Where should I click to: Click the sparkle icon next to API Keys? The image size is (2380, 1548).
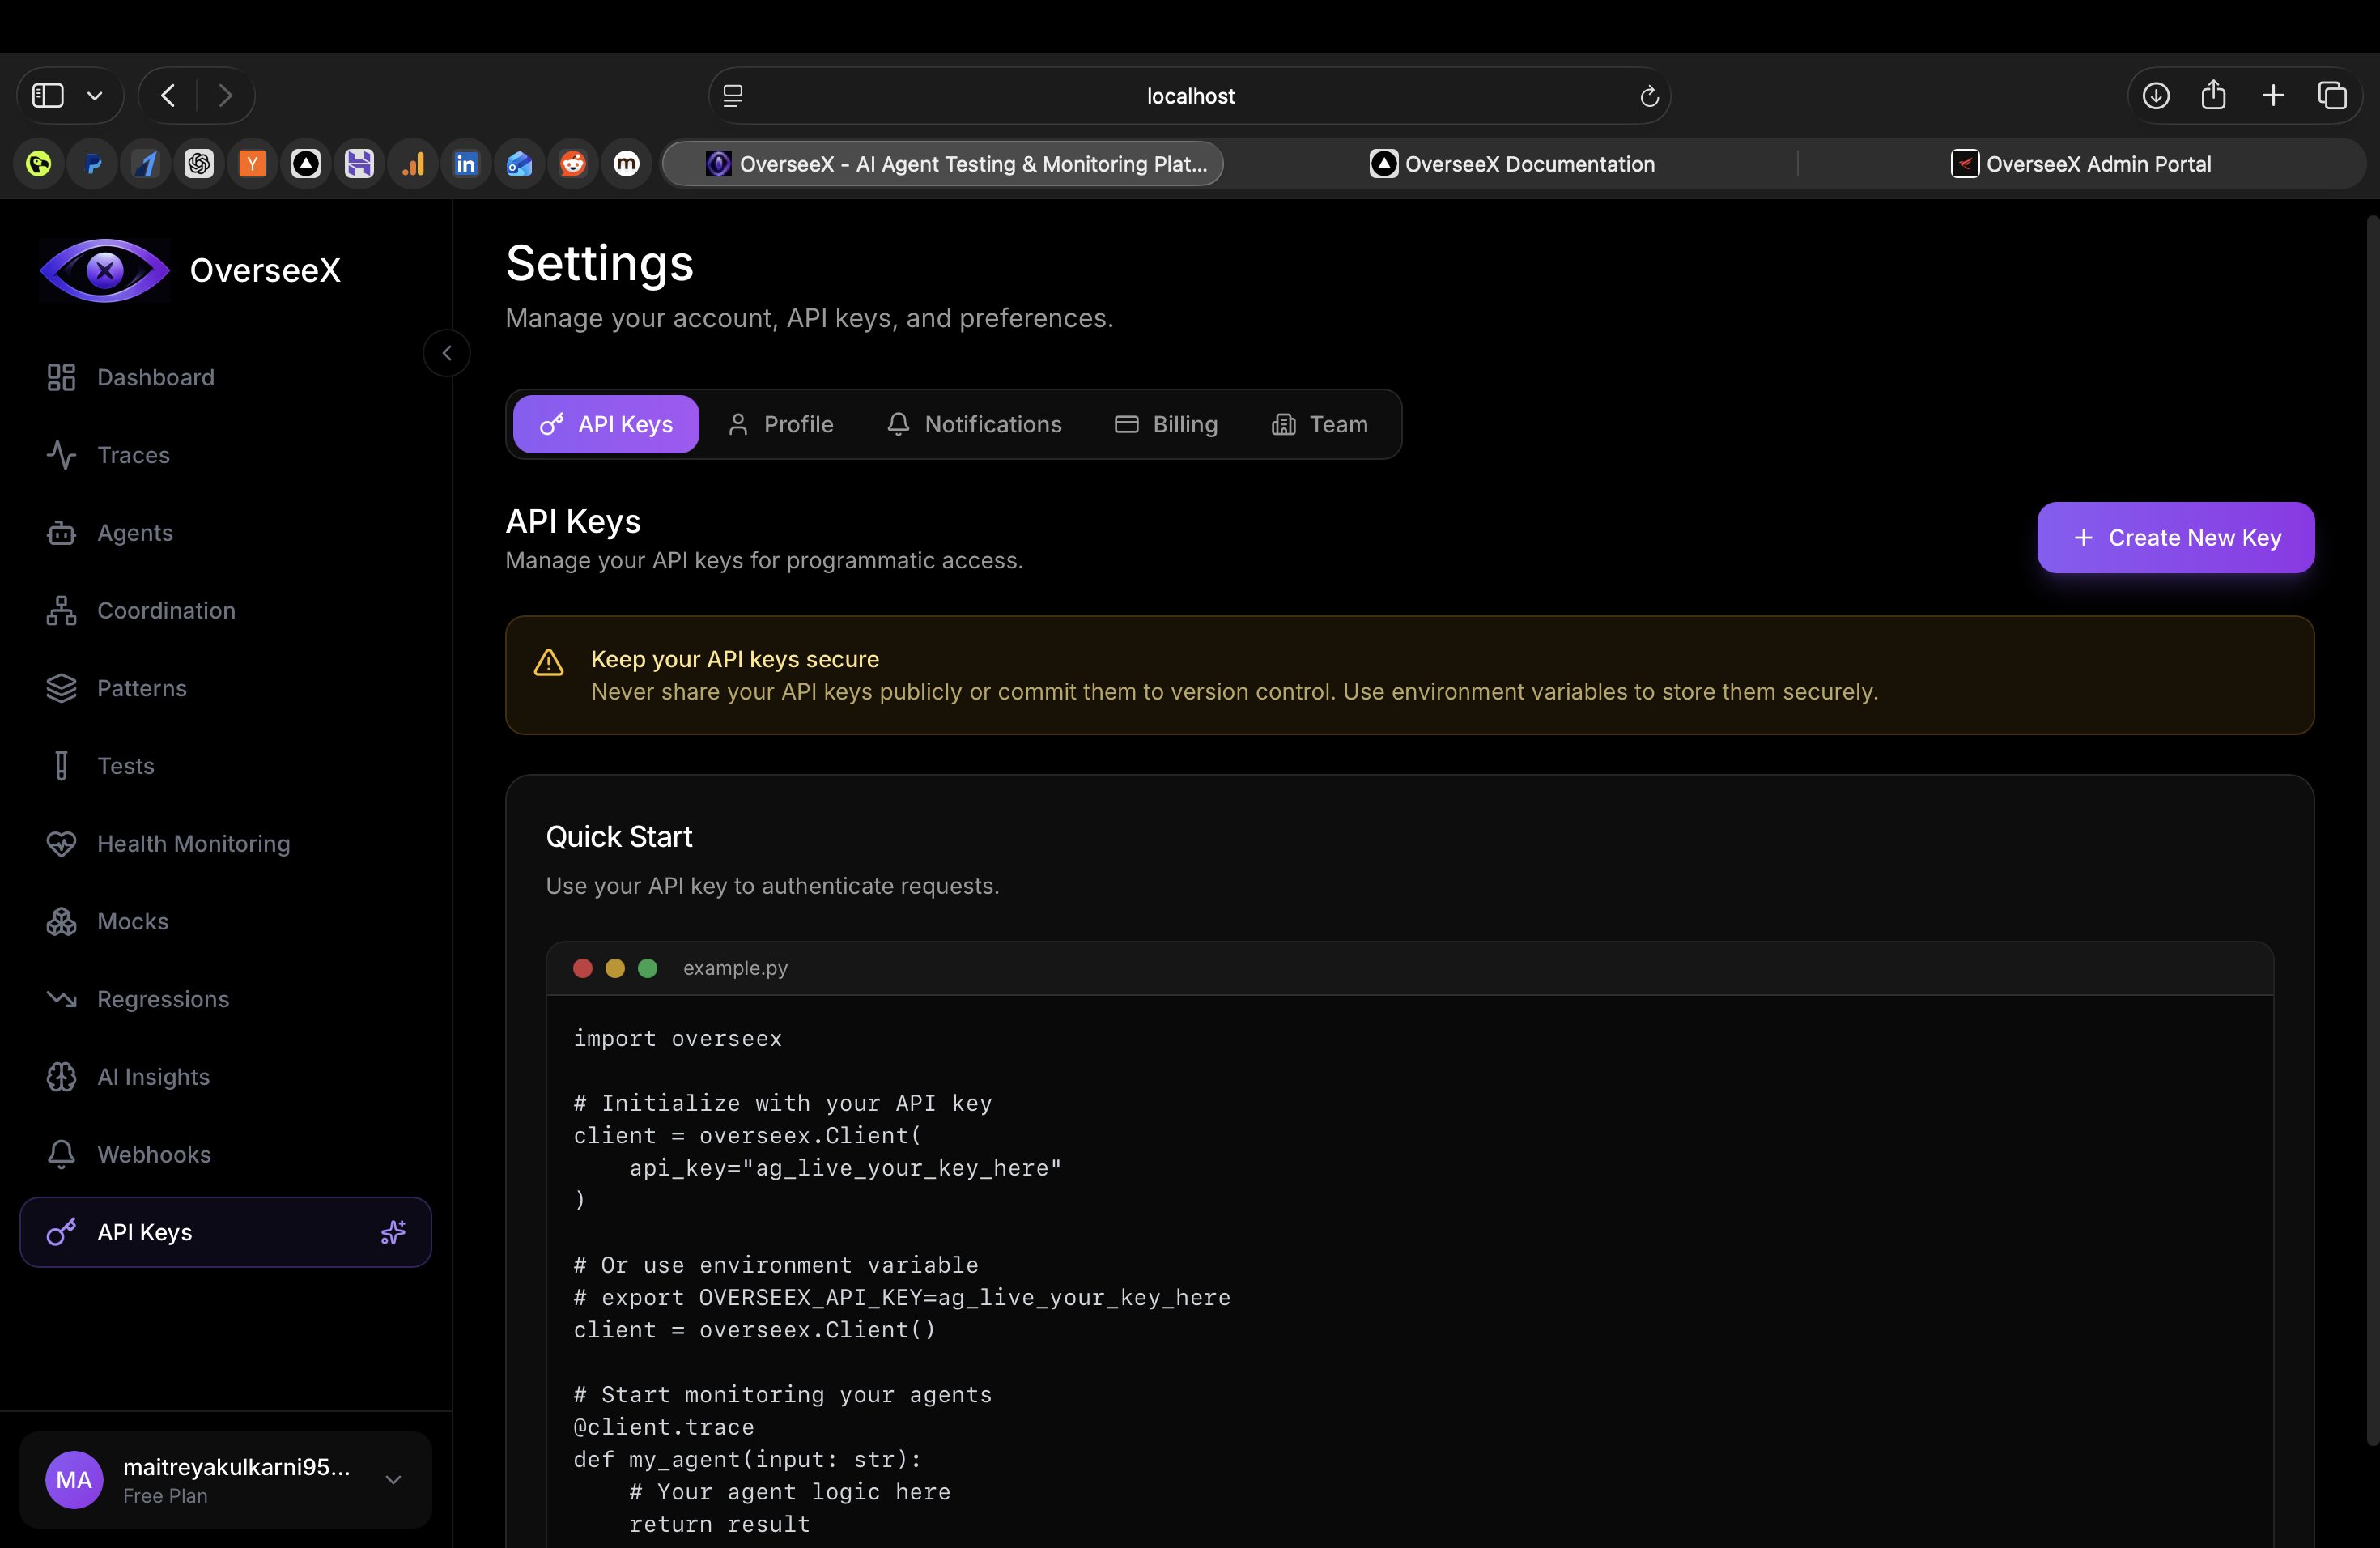[x=393, y=1232]
